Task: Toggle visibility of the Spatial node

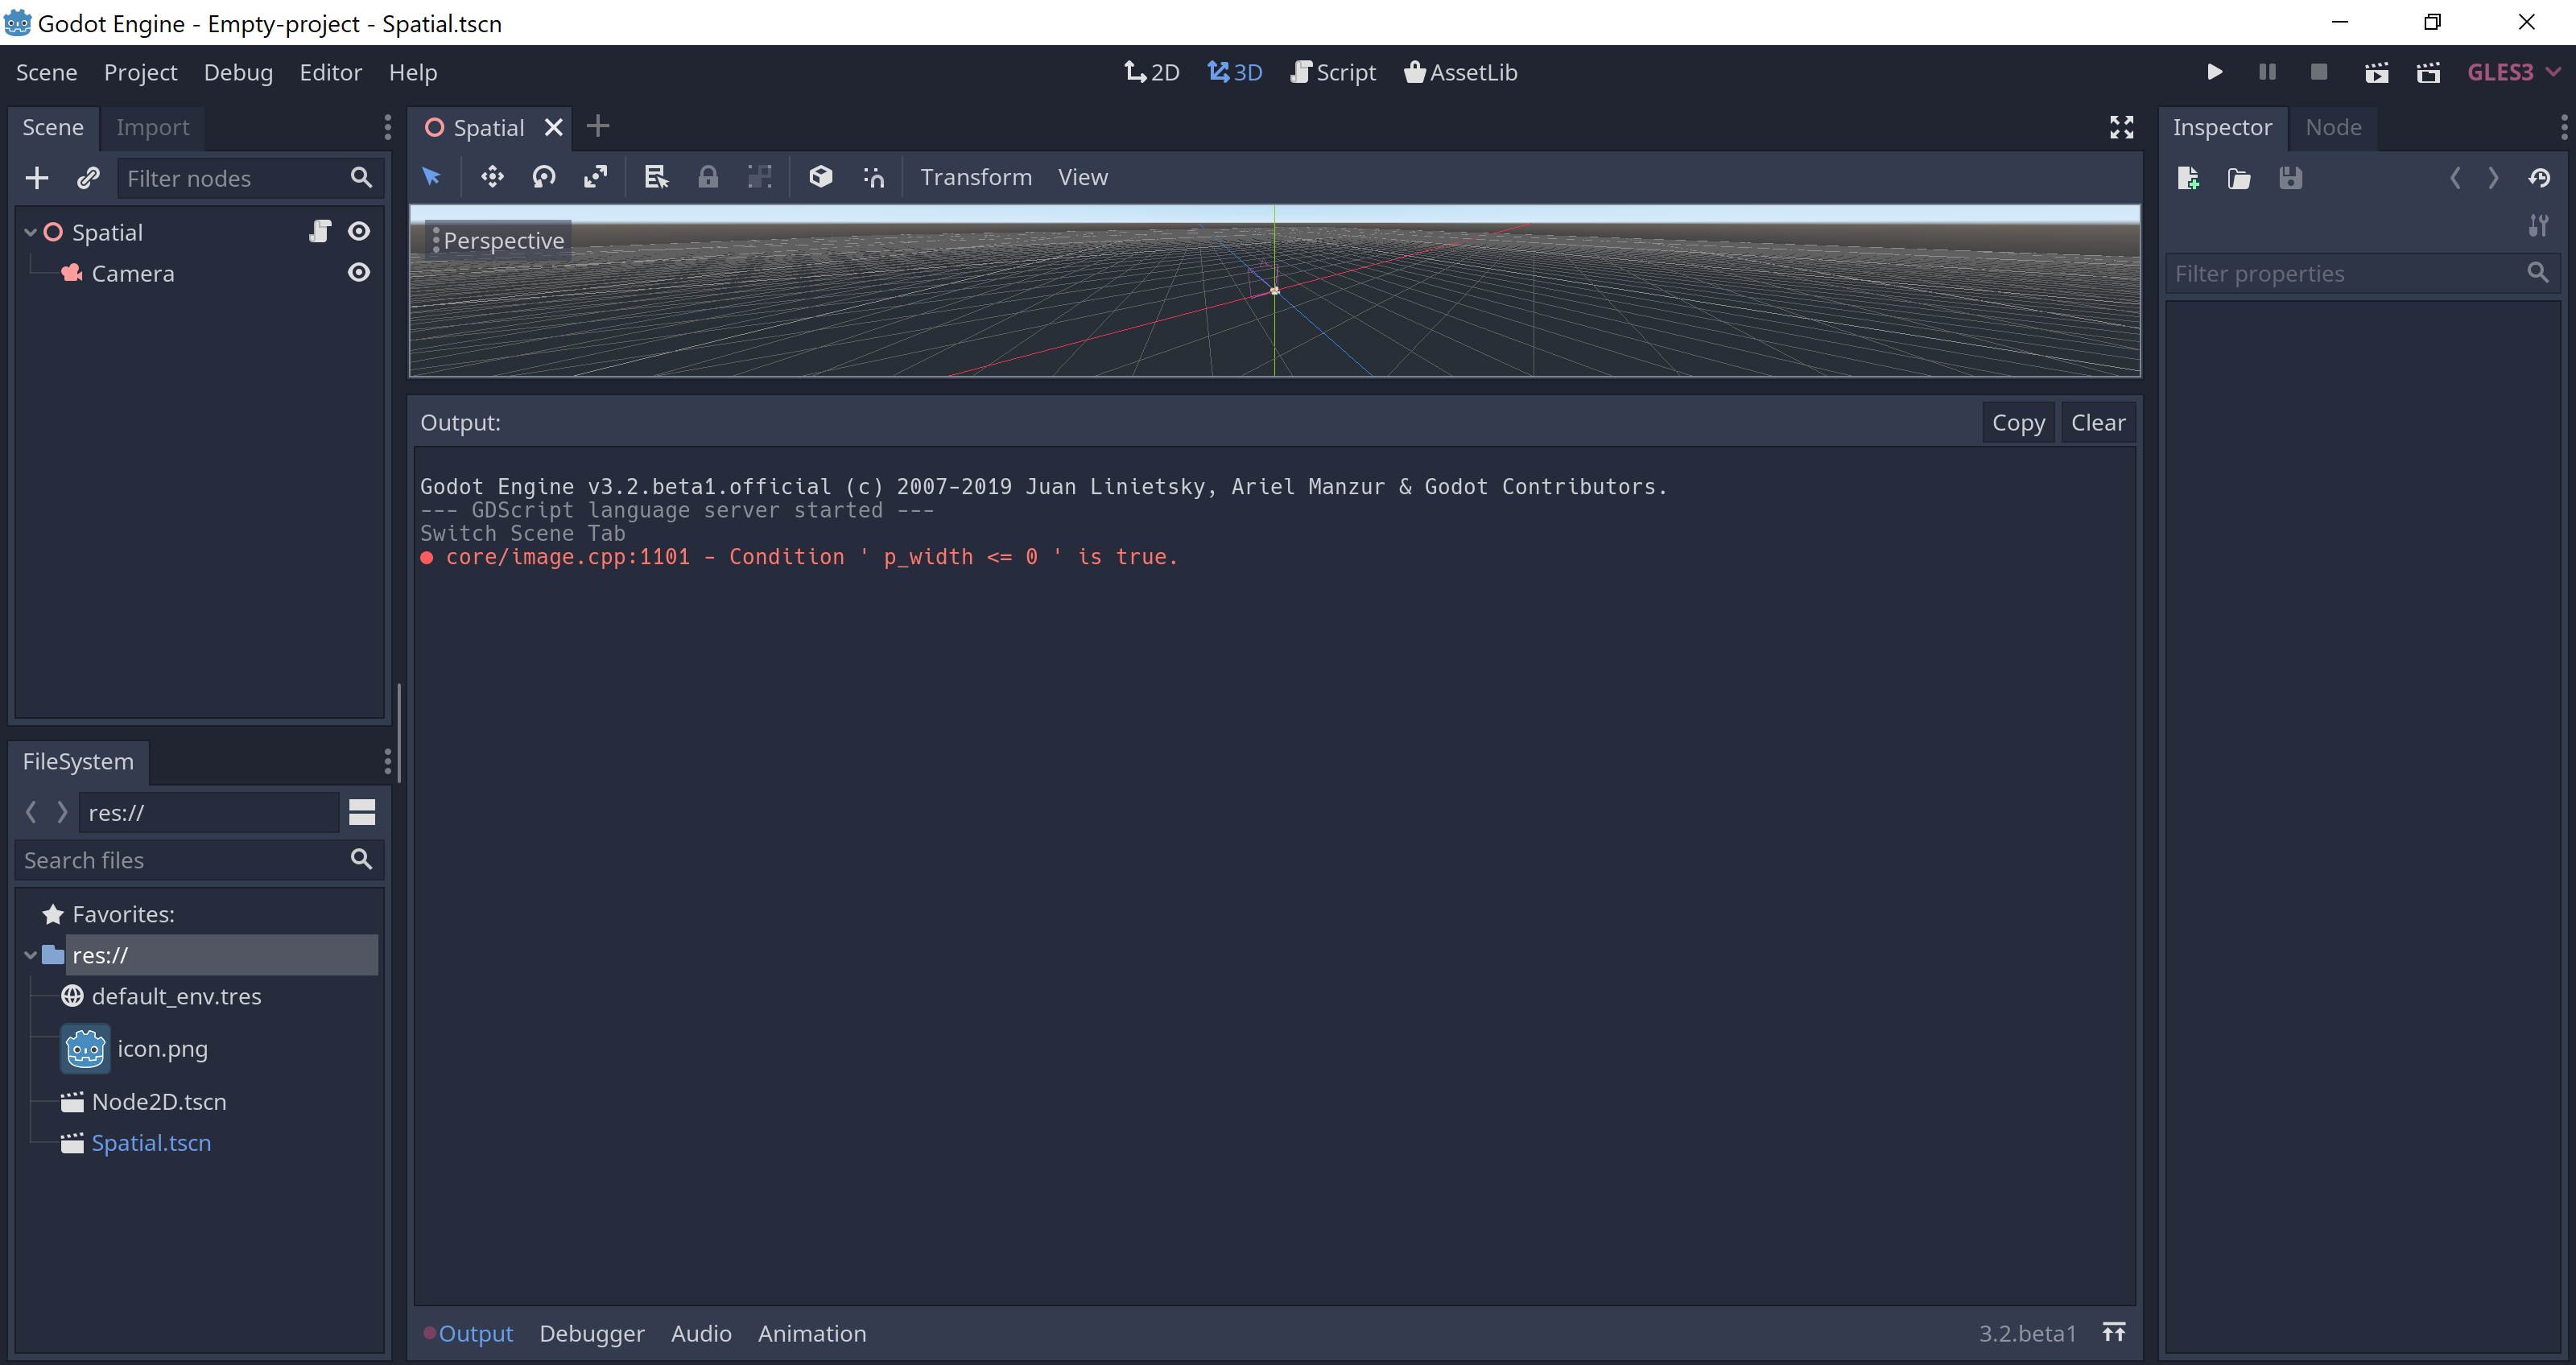Action: (x=358, y=231)
